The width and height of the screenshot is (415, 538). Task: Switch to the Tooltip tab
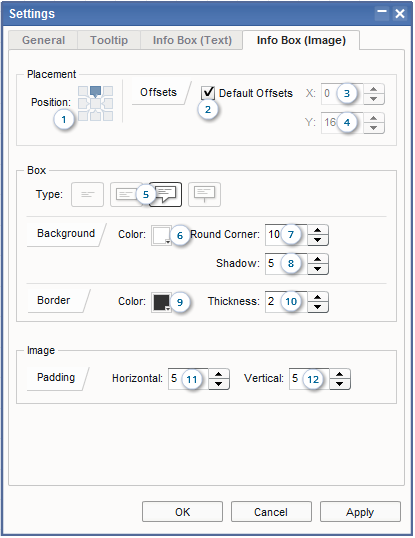pos(109,40)
